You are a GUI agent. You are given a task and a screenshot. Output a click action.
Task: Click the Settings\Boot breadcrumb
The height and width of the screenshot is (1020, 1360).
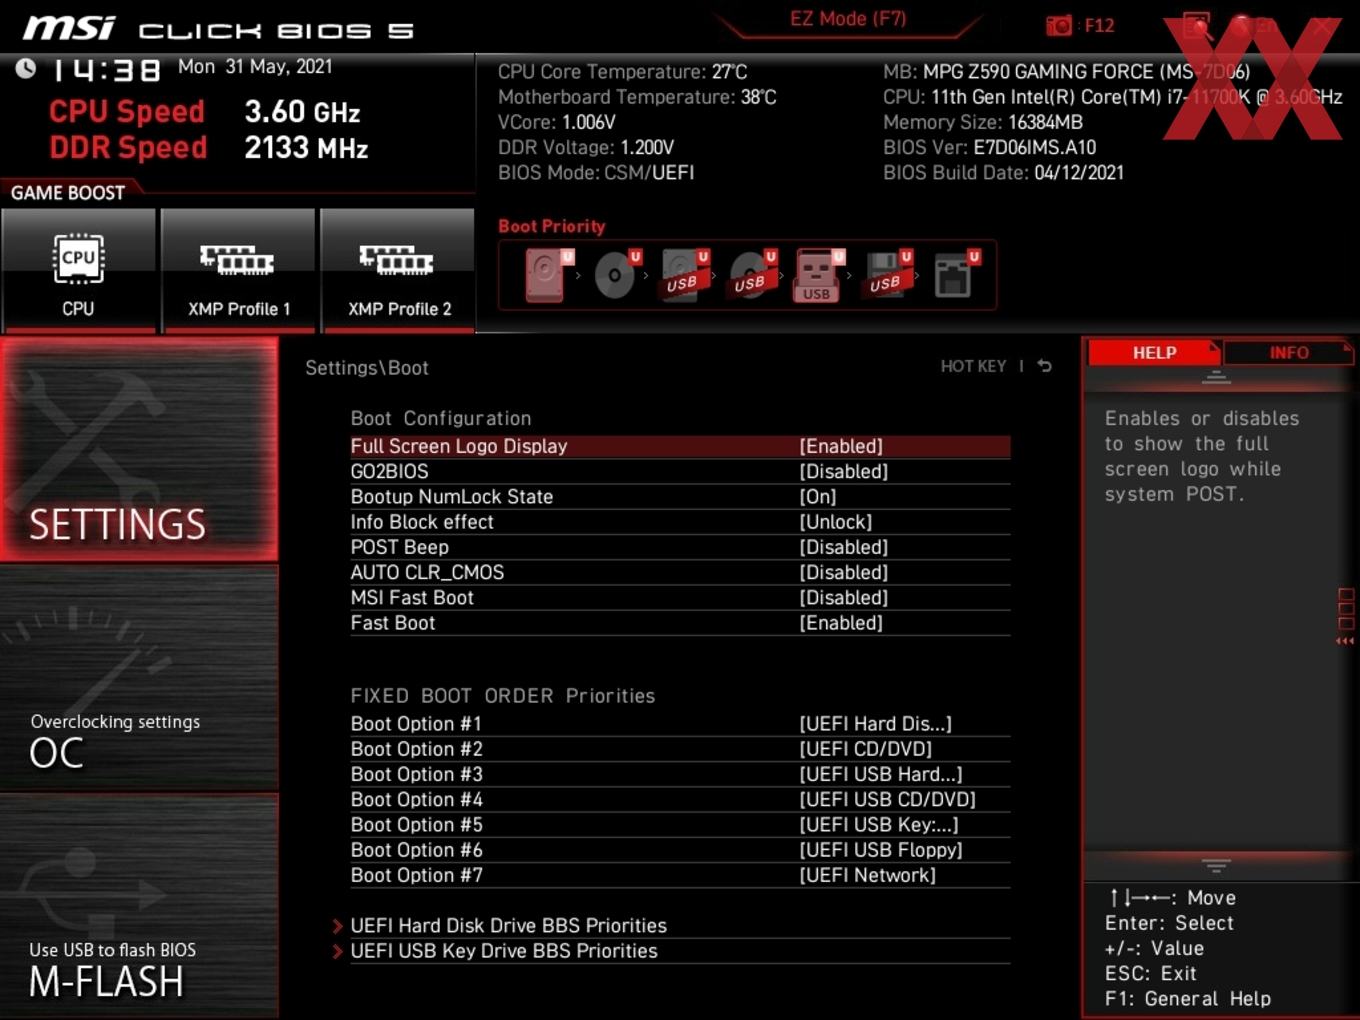point(367,368)
